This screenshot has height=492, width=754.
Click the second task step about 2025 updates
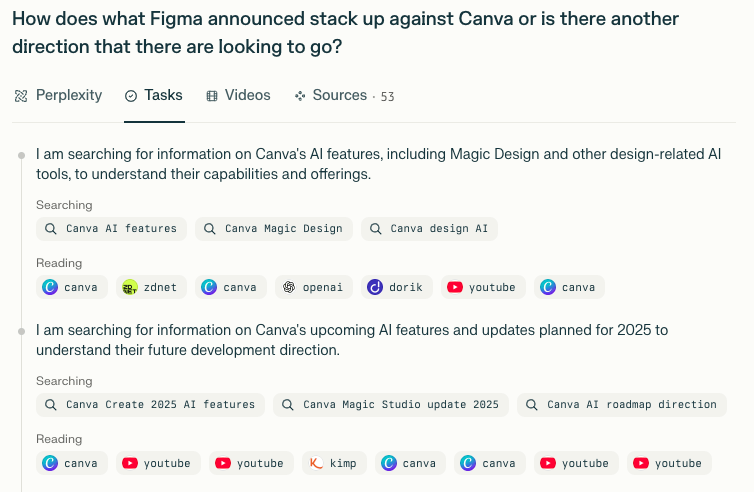pos(352,340)
